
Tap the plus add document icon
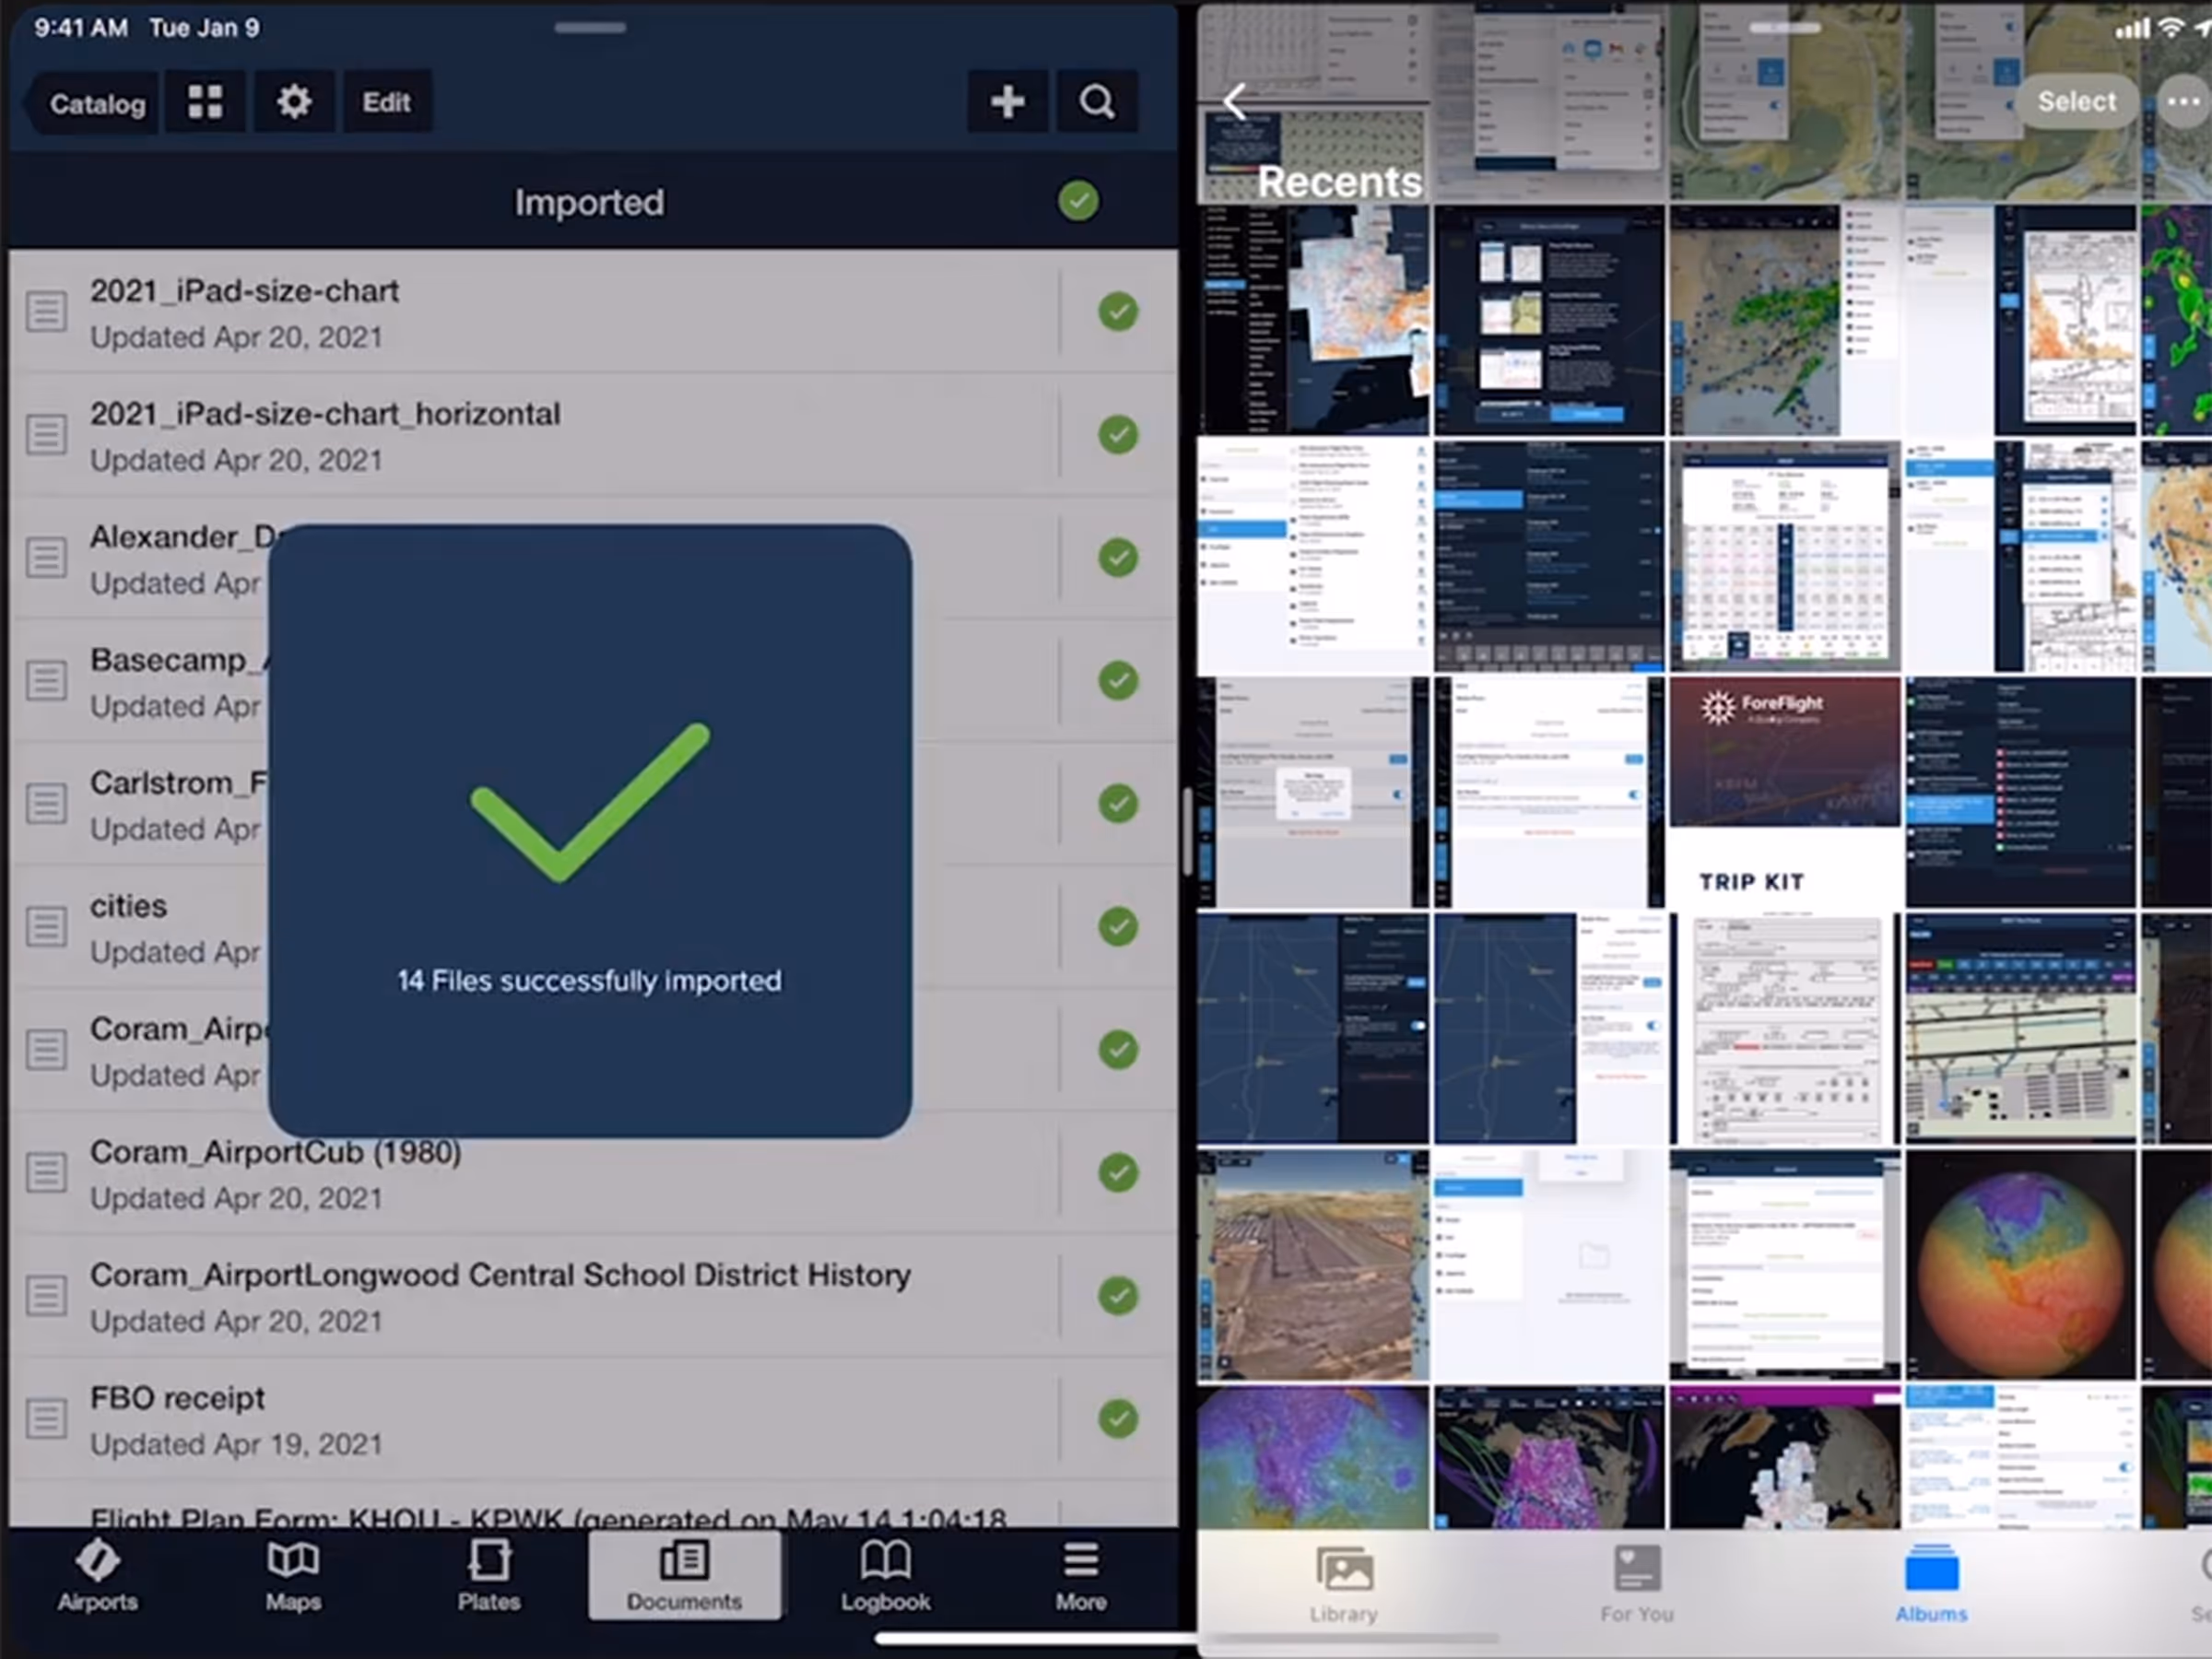[1007, 101]
